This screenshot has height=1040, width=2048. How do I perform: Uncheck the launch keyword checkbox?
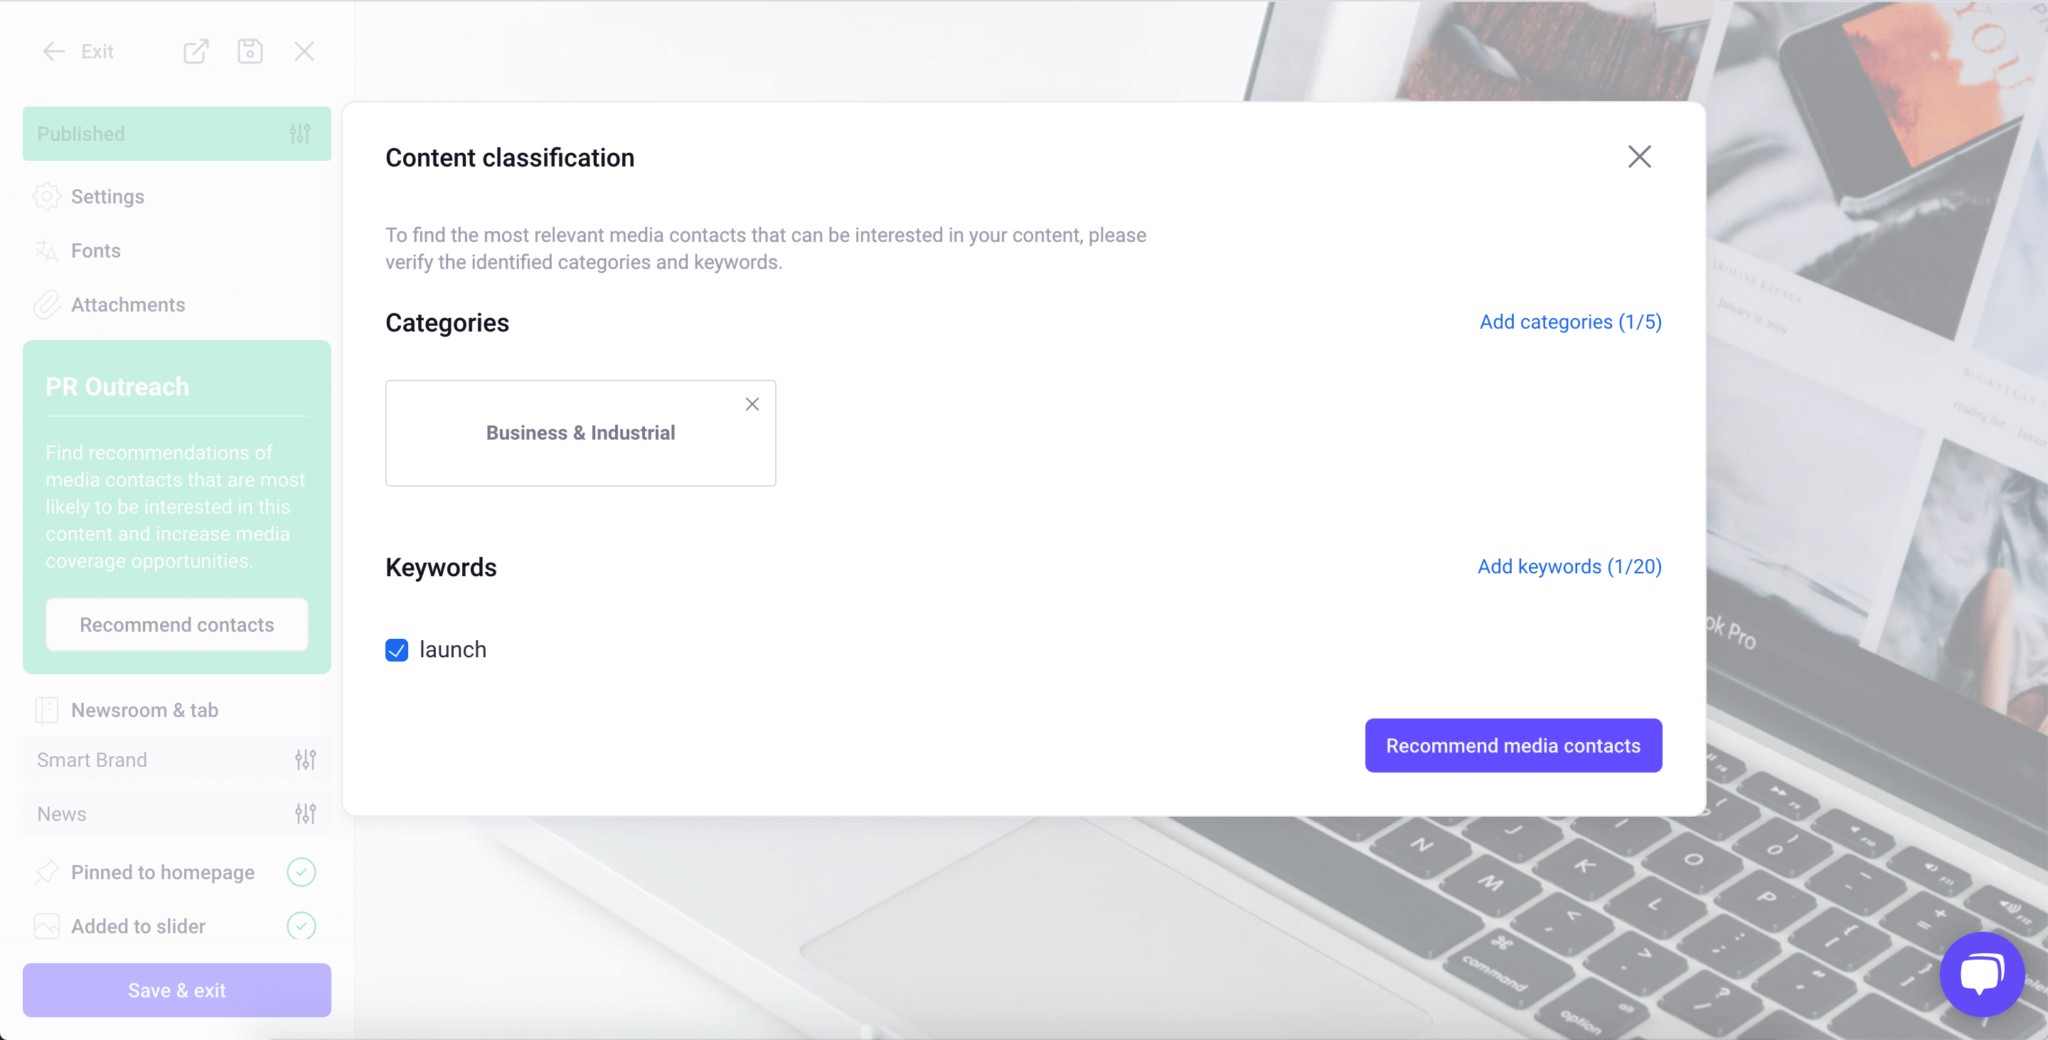pos(396,649)
